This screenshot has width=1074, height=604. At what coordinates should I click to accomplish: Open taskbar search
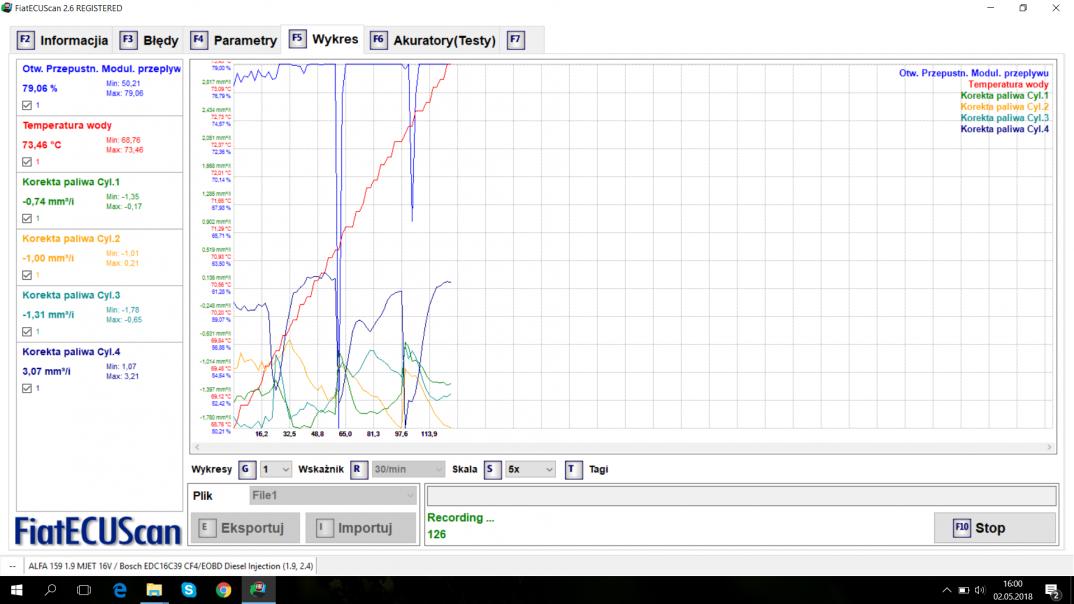pos(50,590)
